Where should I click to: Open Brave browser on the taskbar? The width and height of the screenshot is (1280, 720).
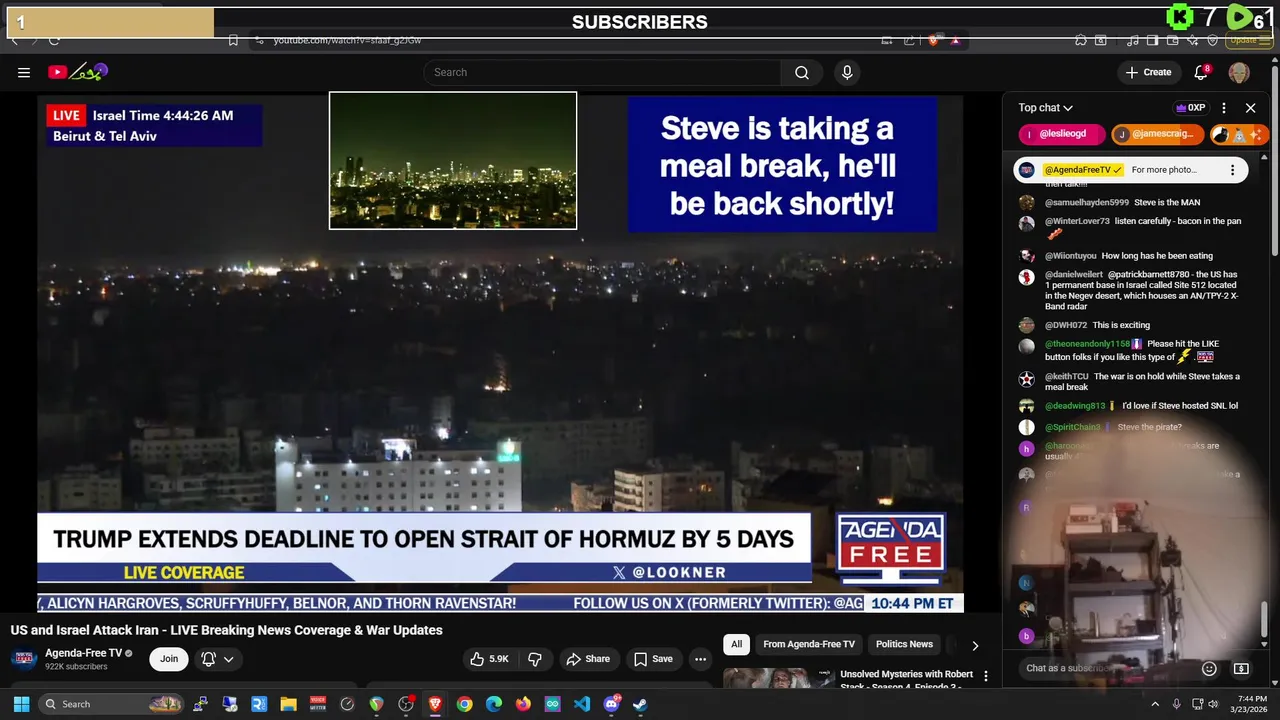tap(435, 704)
